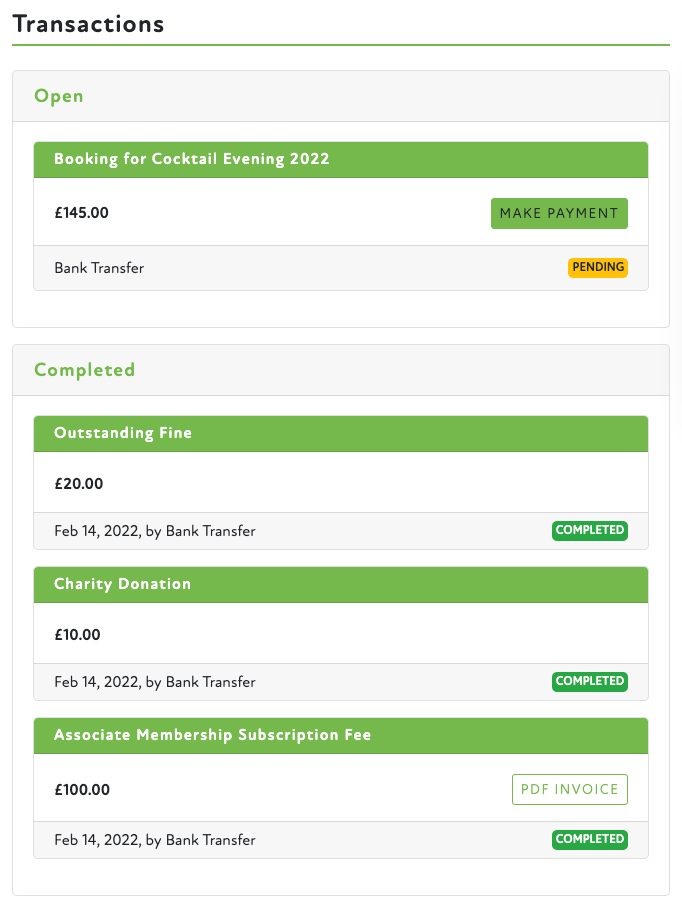Click the Open section heading

coord(59,96)
